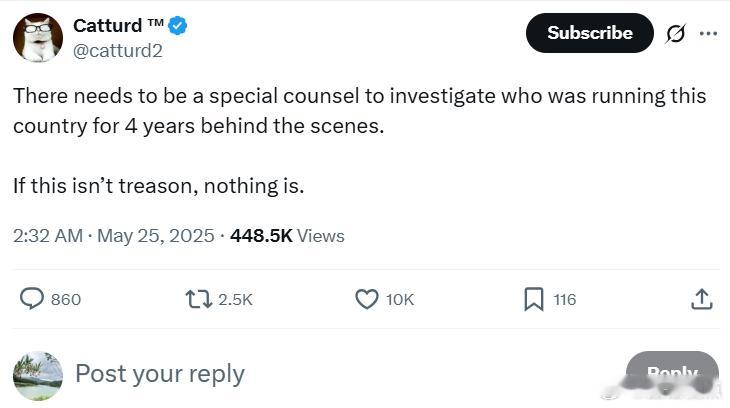Click the 860 replies count
730x408 pixels.
66,299
